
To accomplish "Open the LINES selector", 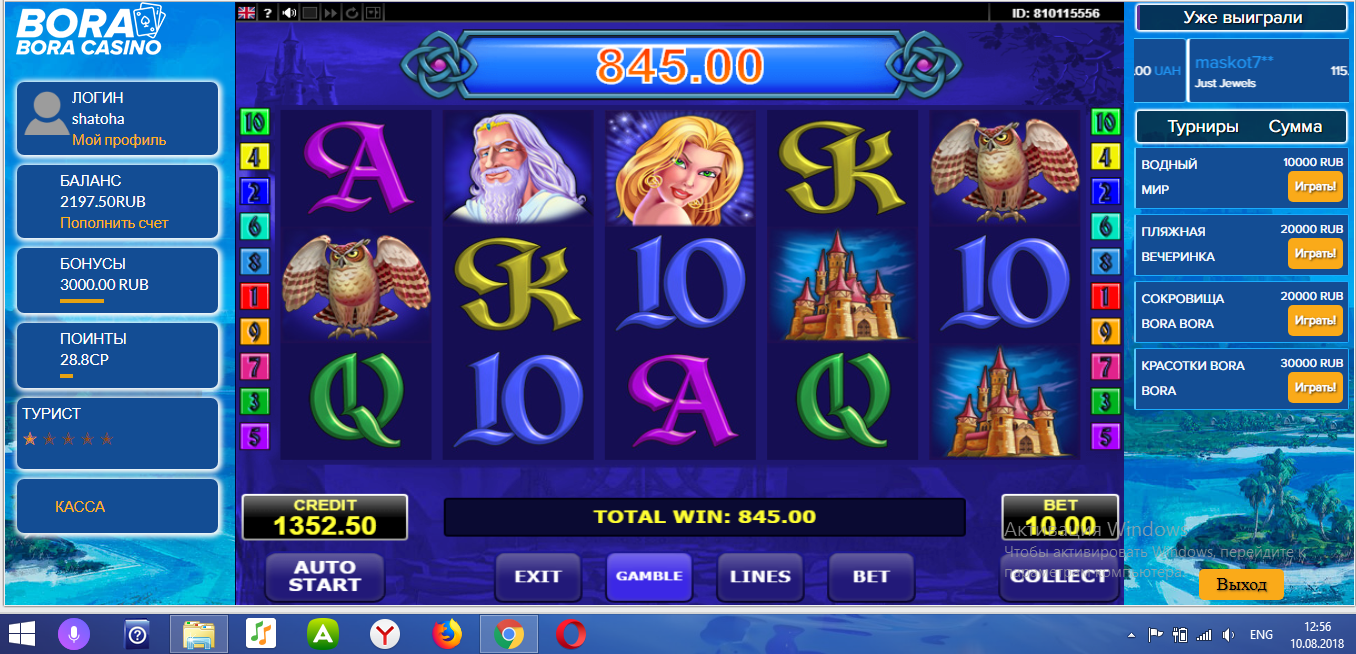I will tap(760, 577).
